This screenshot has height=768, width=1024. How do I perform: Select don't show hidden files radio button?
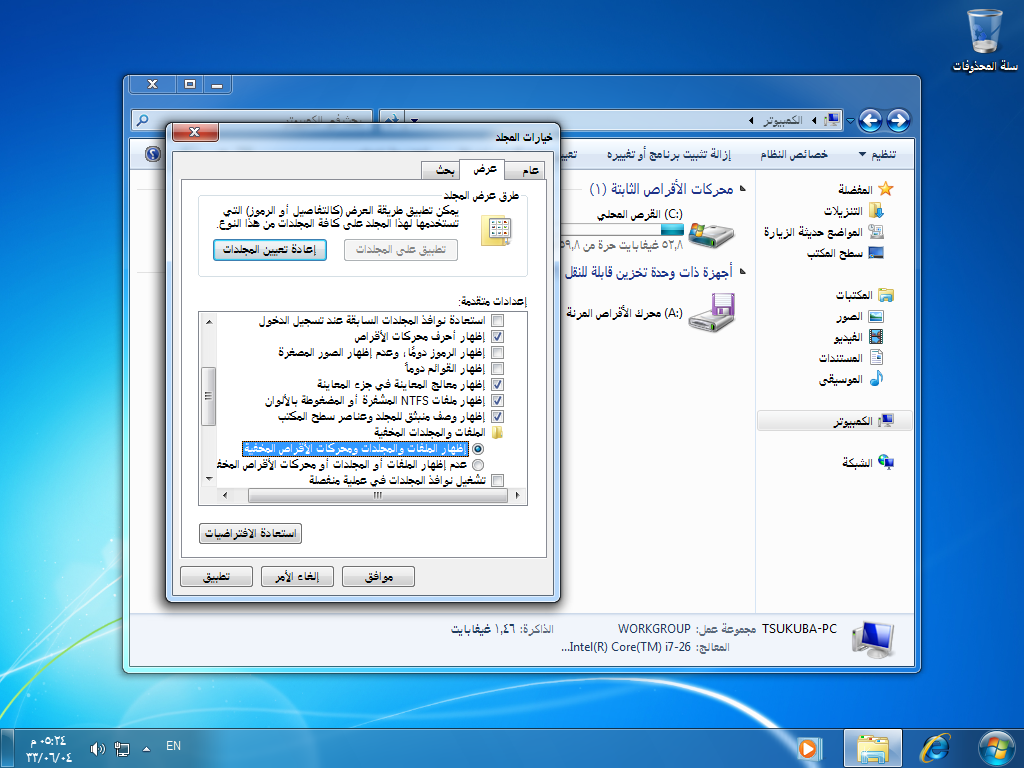pyautogui.click(x=478, y=465)
